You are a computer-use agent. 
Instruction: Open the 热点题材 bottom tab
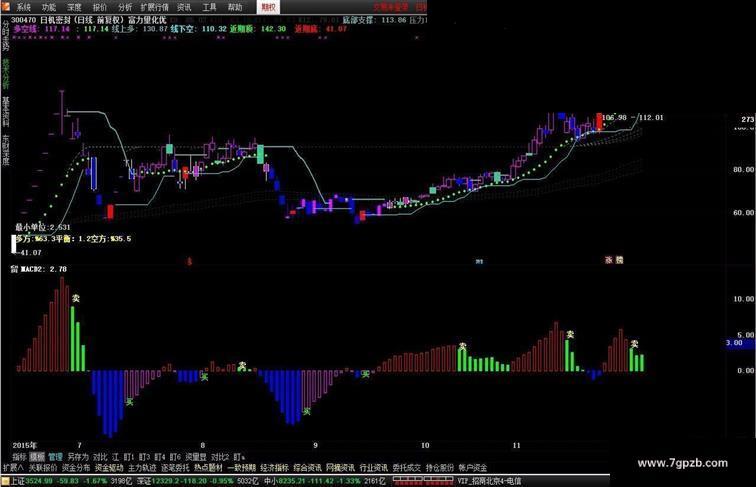[x=208, y=468]
